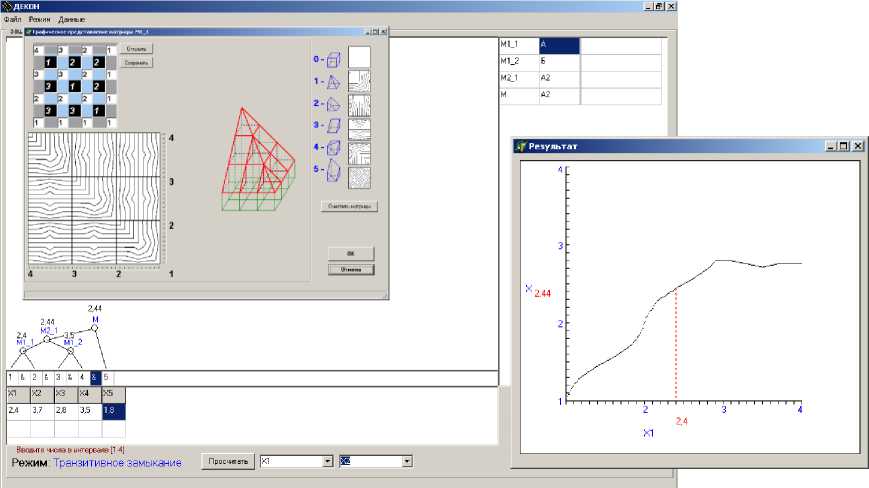Select the cell with value 2,8 under X3

(66, 411)
